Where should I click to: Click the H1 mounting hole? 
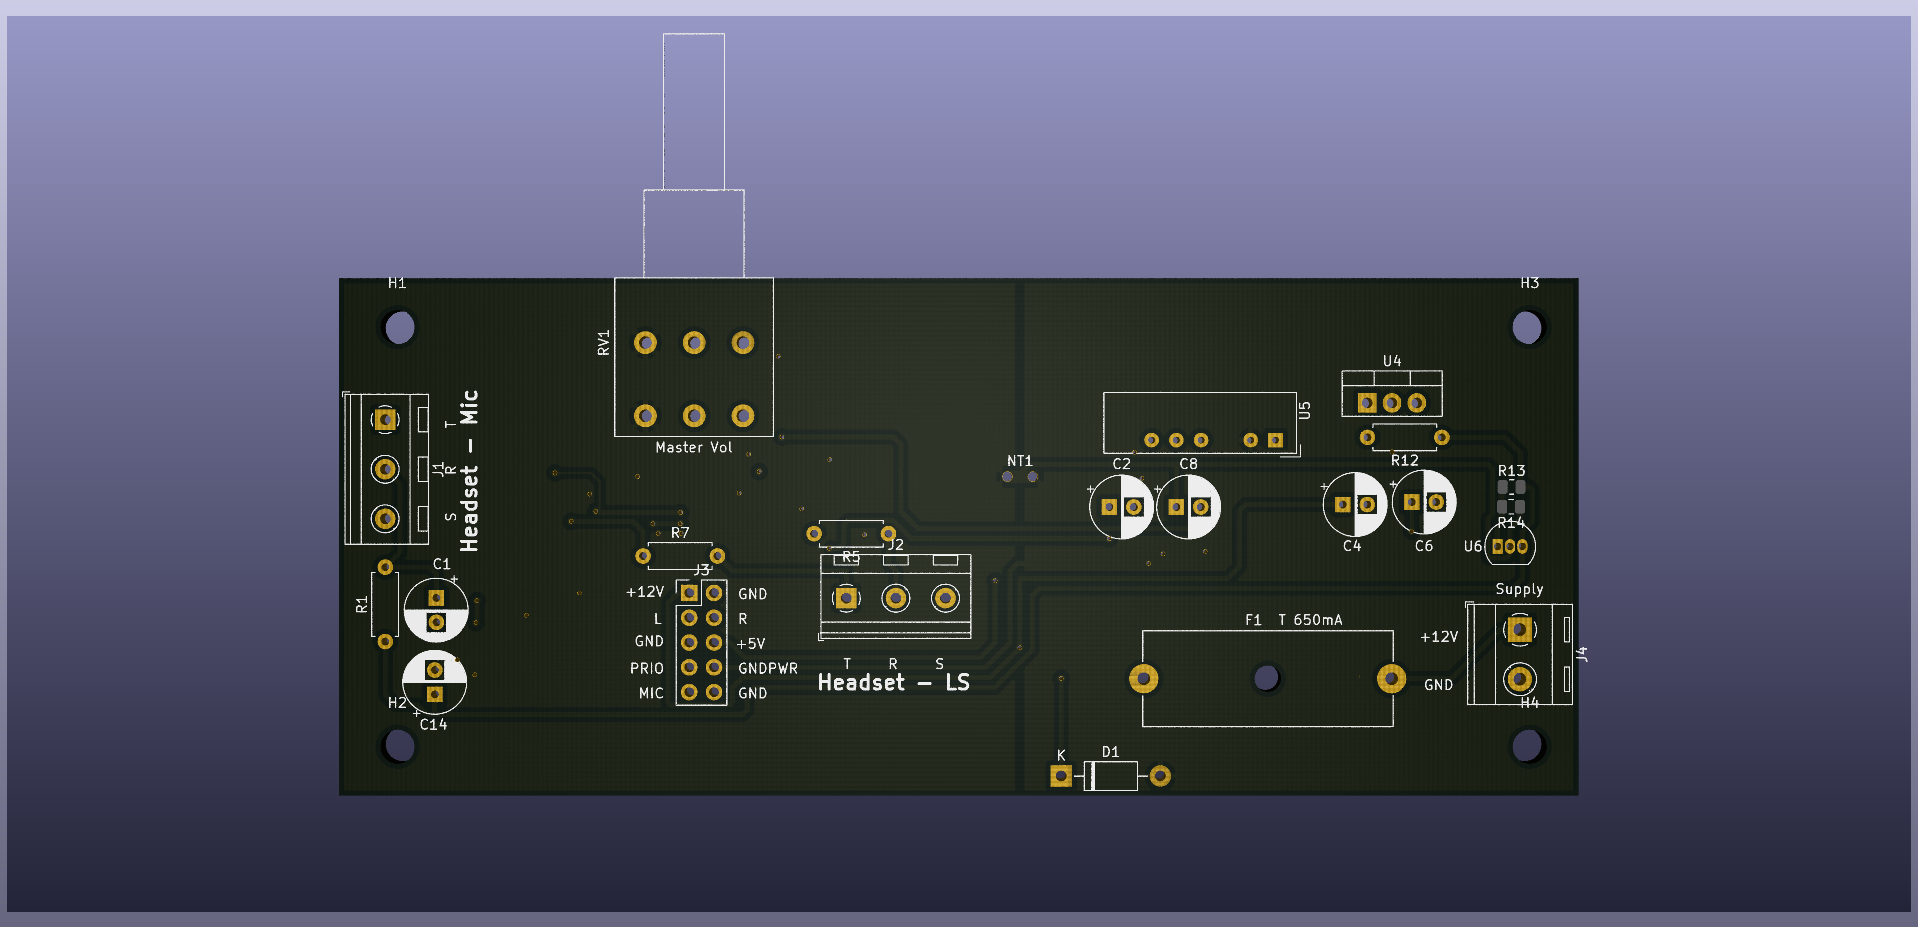[399, 327]
